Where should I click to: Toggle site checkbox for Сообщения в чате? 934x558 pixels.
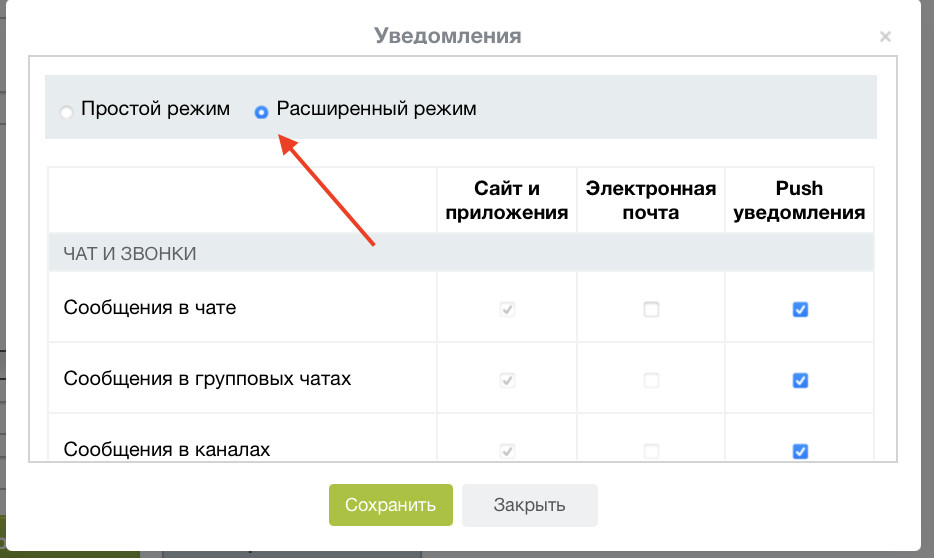pyautogui.click(x=508, y=310)
